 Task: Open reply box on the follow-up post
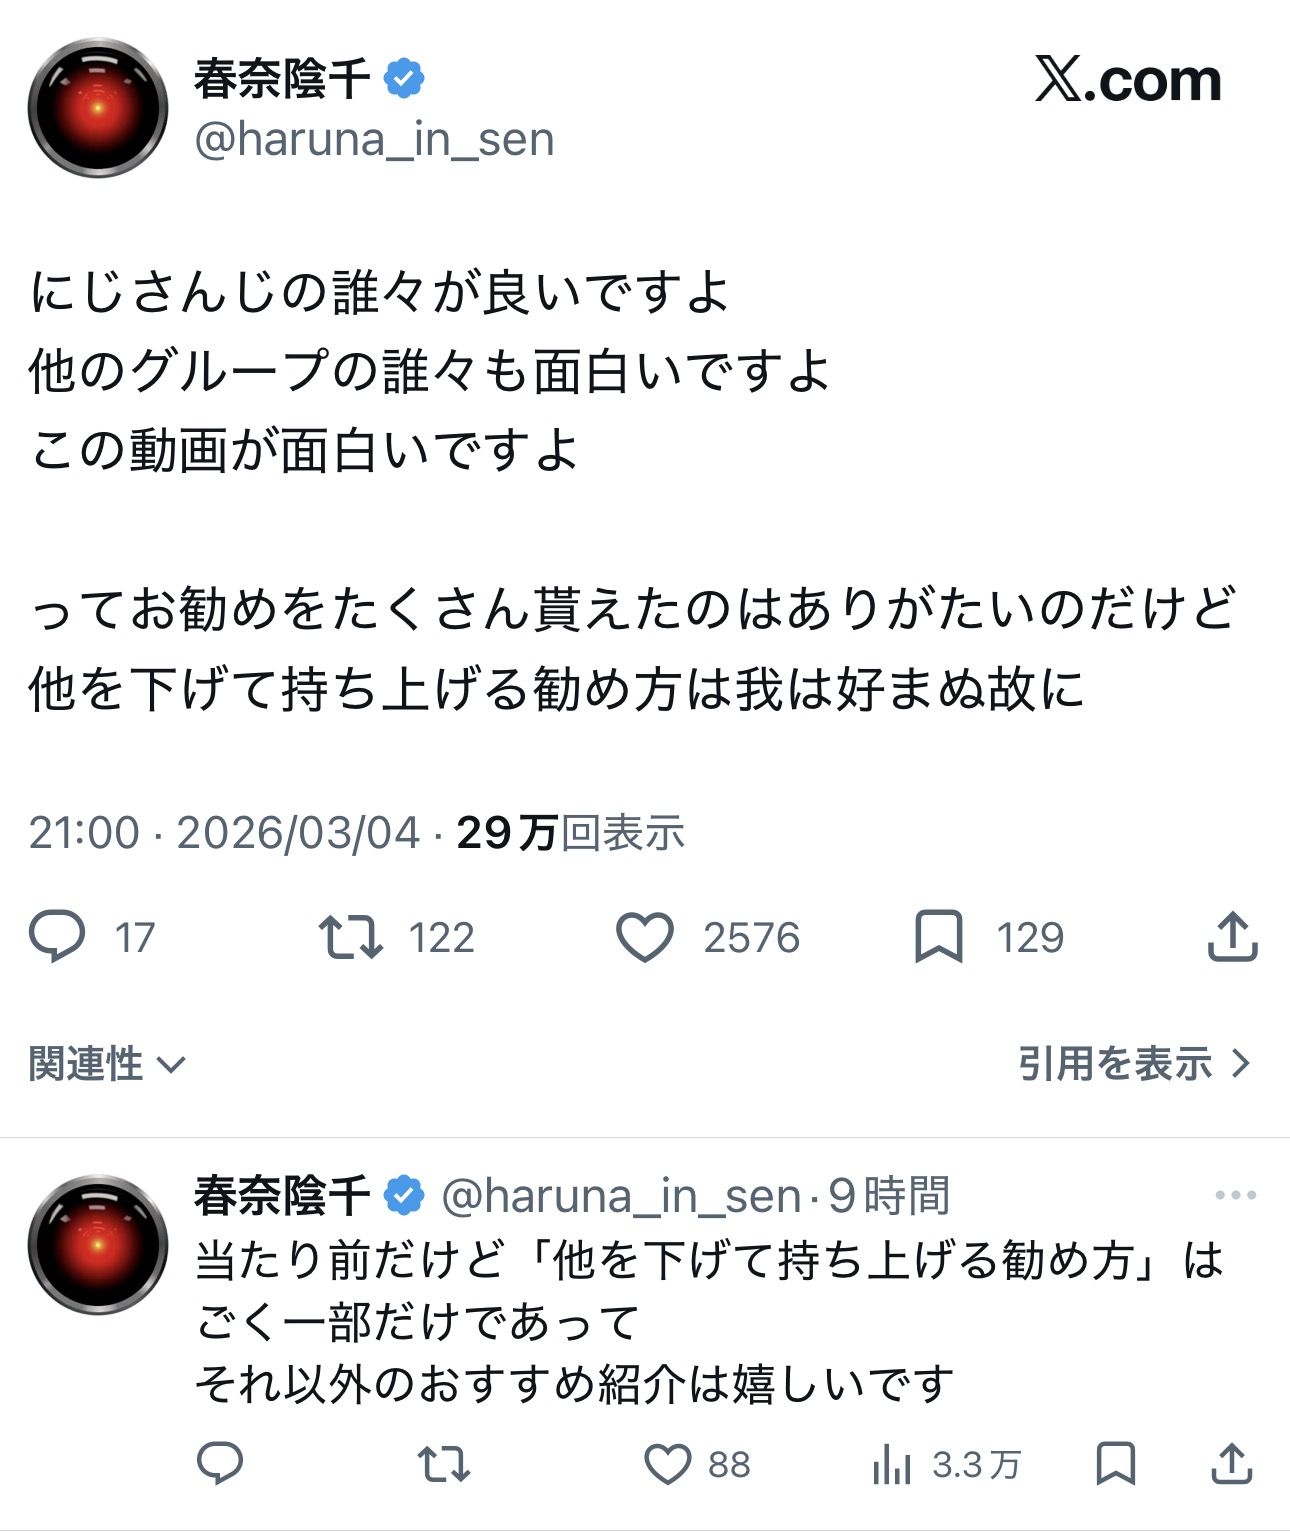click(220, 1464)
